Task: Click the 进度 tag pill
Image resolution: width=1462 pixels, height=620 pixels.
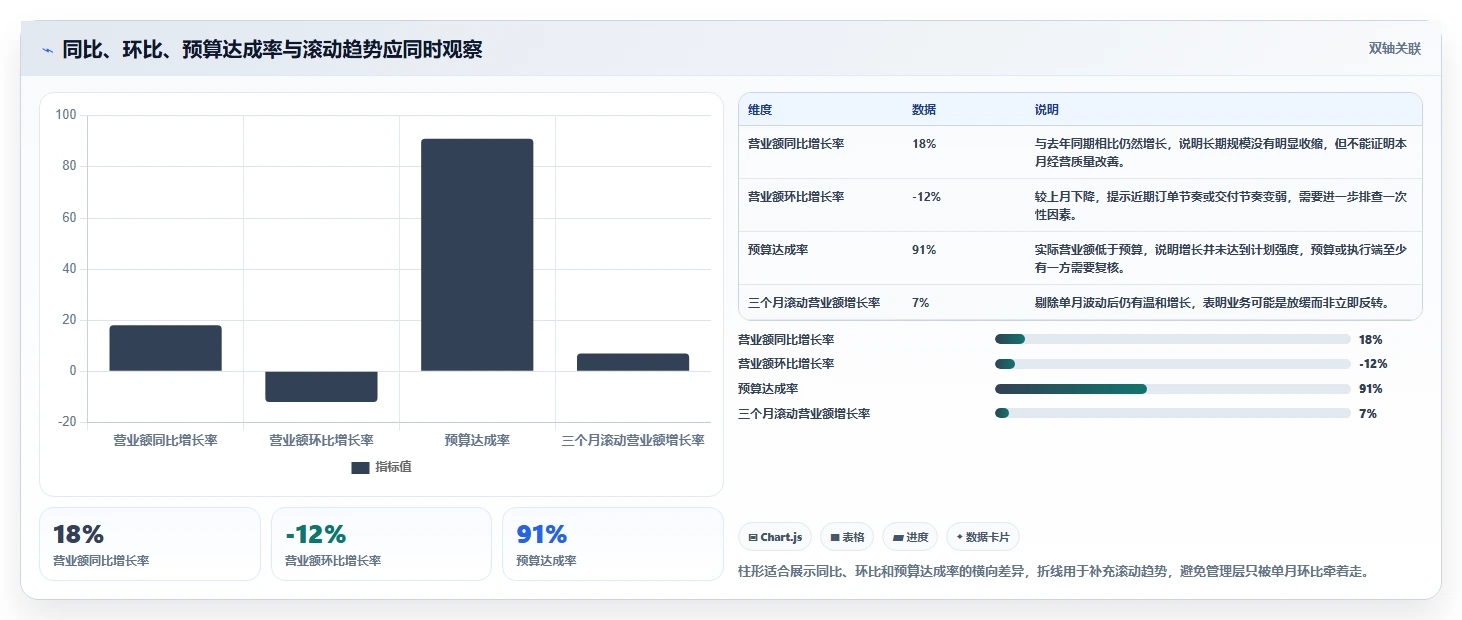Action: click(910, 537)
